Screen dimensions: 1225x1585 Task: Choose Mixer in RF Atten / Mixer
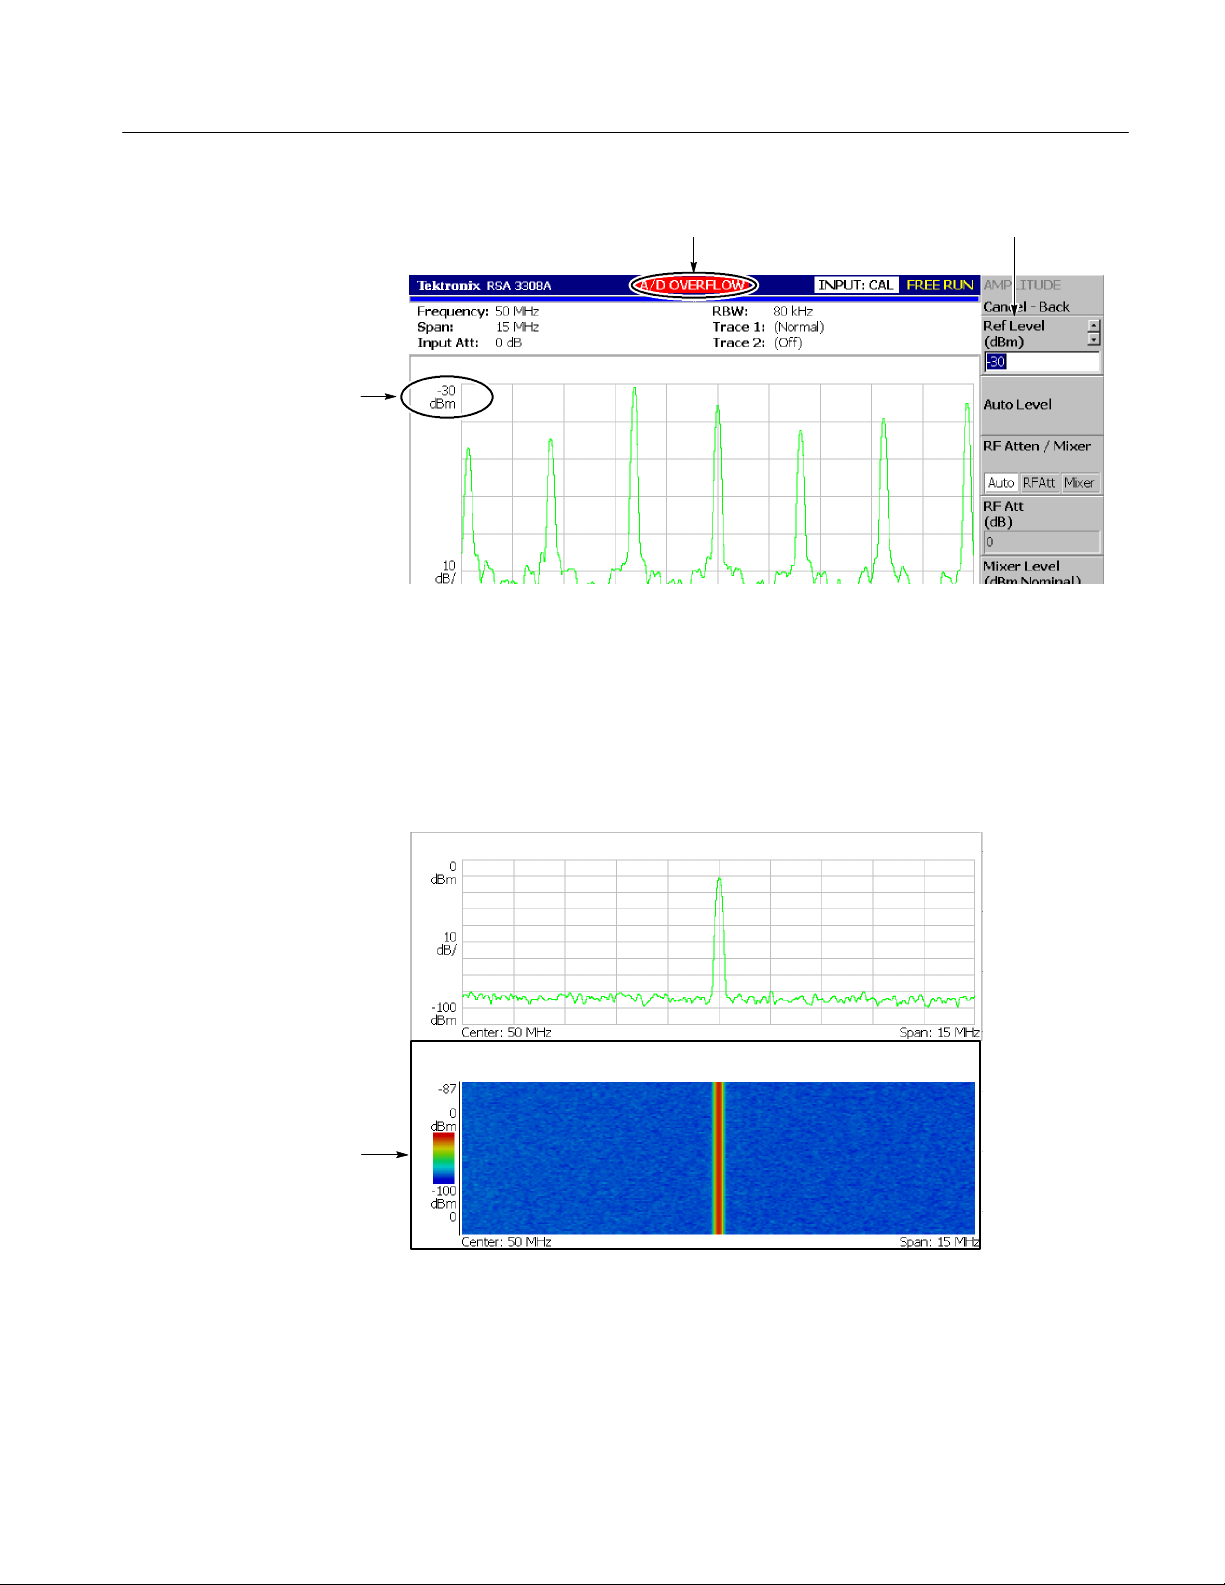(1079, 483)
